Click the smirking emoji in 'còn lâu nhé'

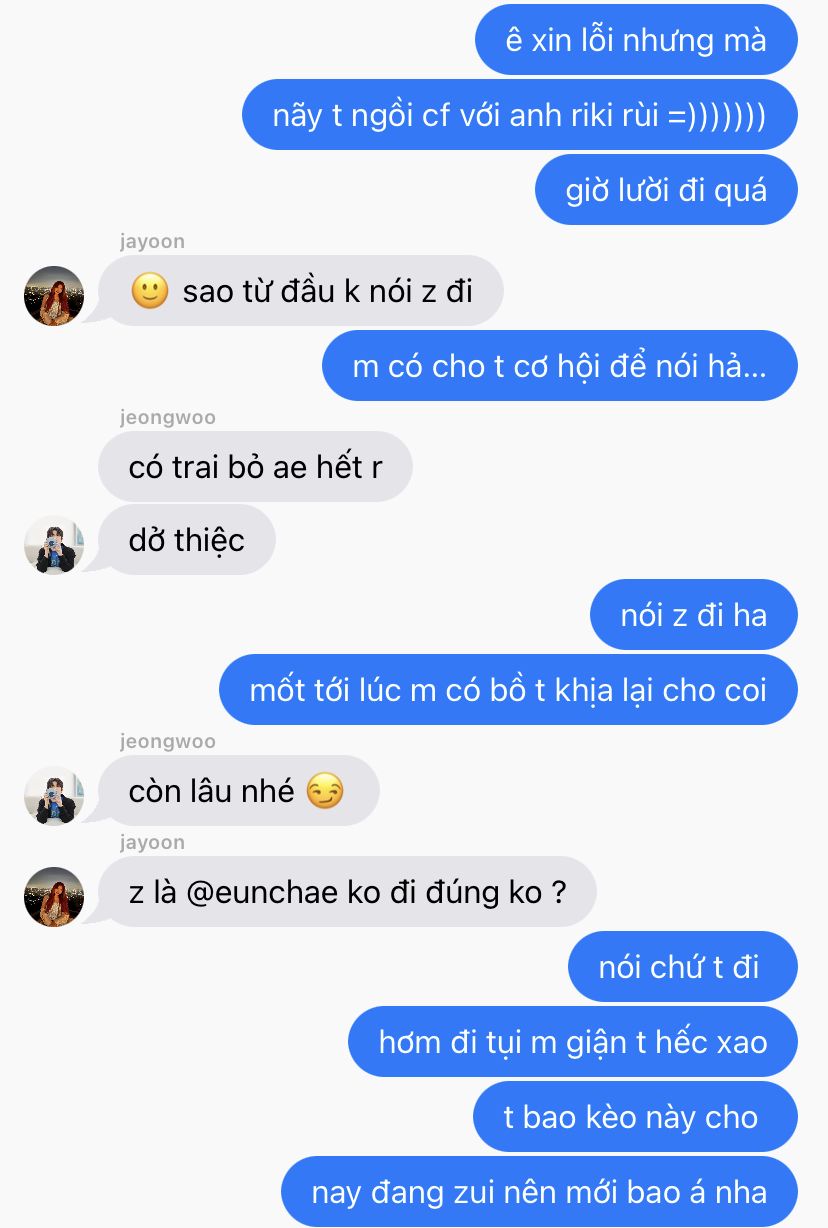(x=324, y=791)
